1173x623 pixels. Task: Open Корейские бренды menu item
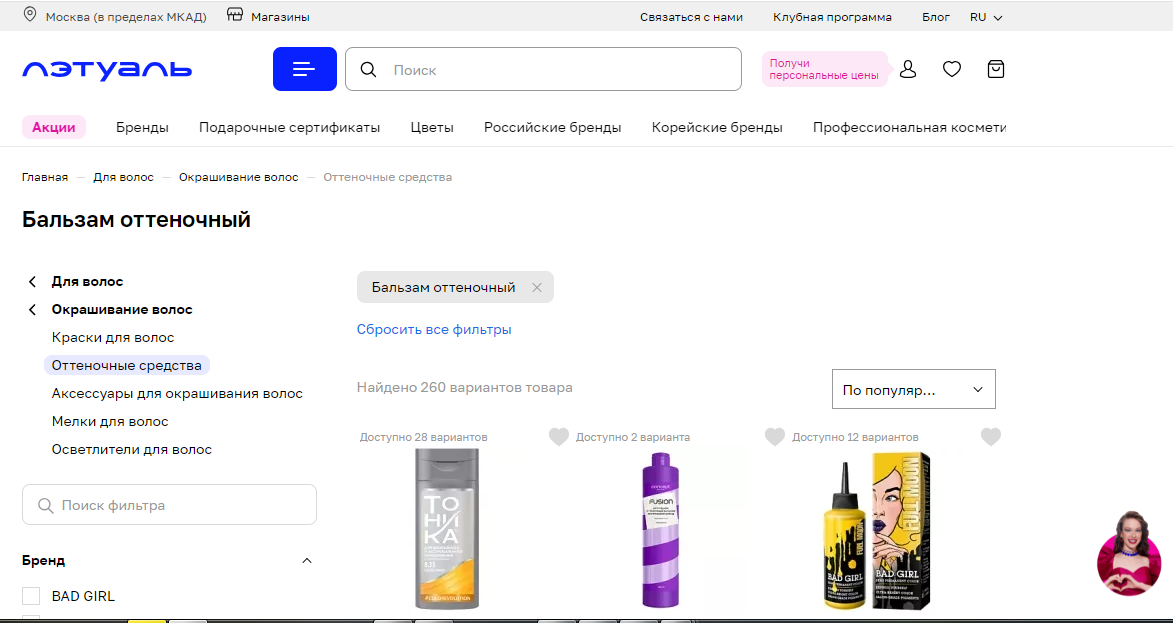[x=717, y=127]
